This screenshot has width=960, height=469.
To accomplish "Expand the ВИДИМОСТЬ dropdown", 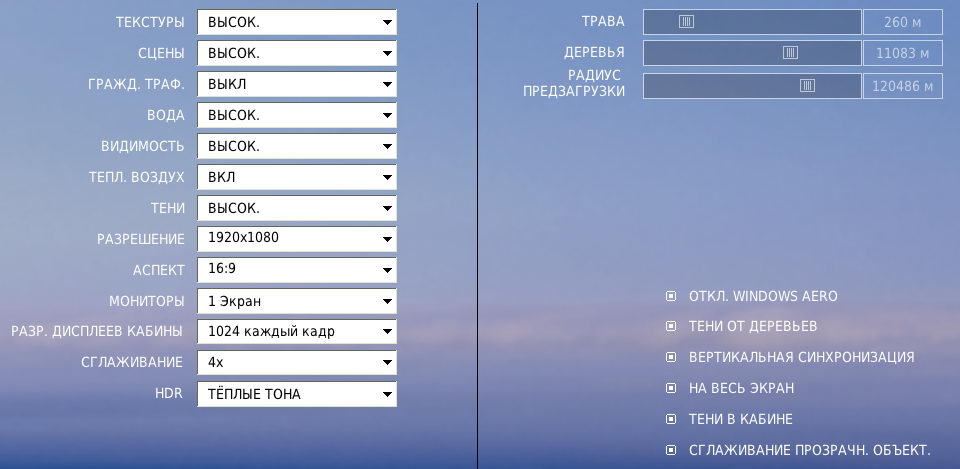I will point(297,146).
